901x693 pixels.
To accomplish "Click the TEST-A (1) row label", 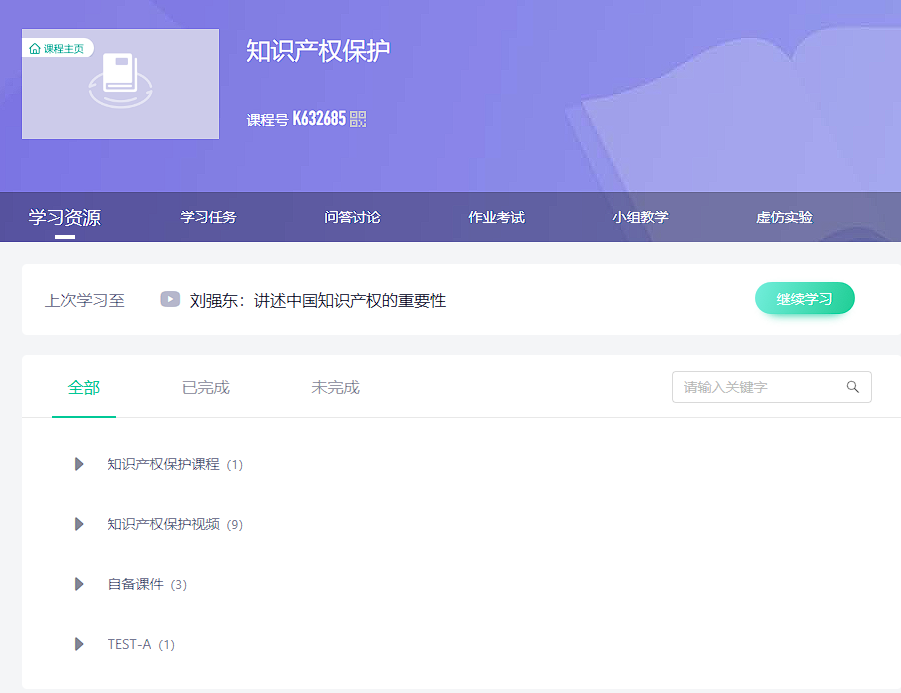I will coord(141,645).
